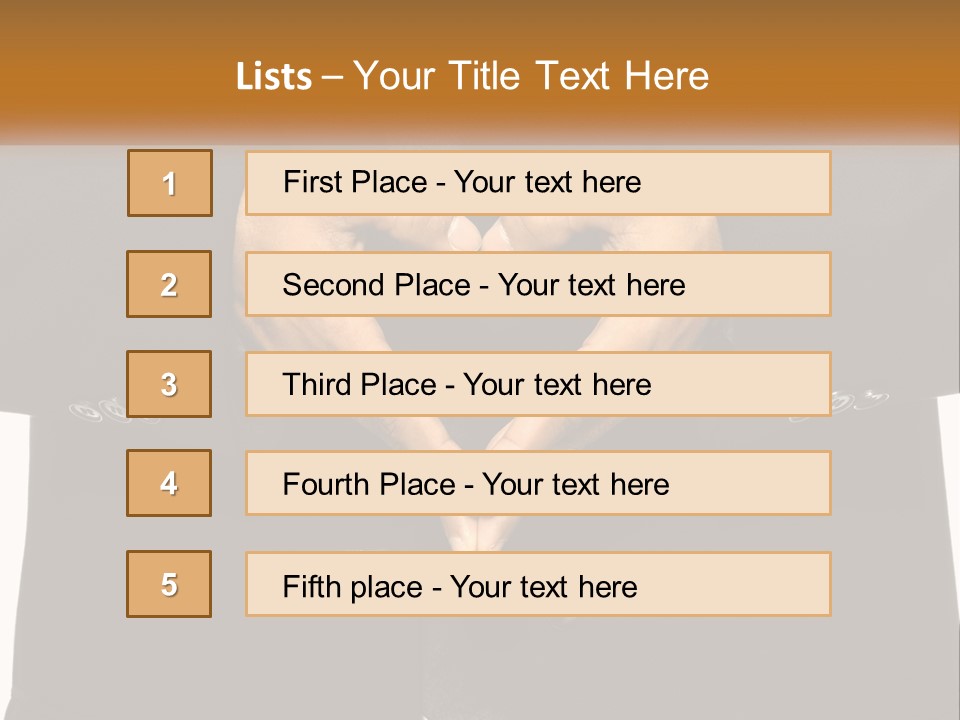Click the number 5 box
This screenshot has width=960, height=720.
169,584
